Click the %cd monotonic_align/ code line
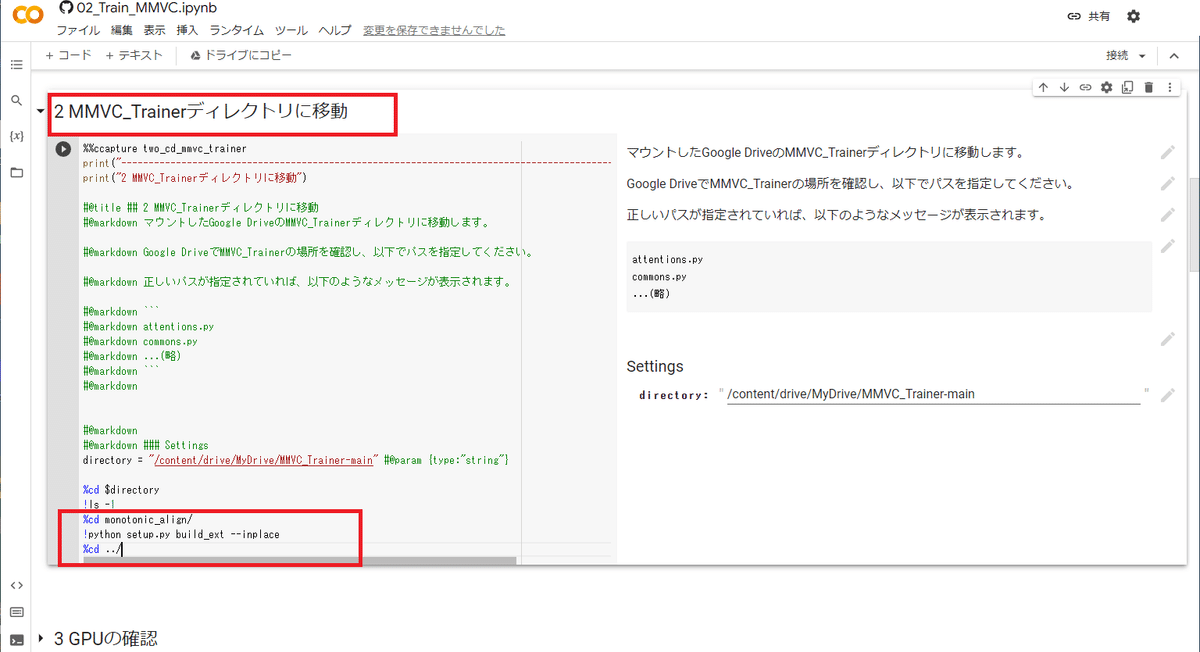Screen dimensions: 1200x652 pyautogui.click(x=137, y=520)
